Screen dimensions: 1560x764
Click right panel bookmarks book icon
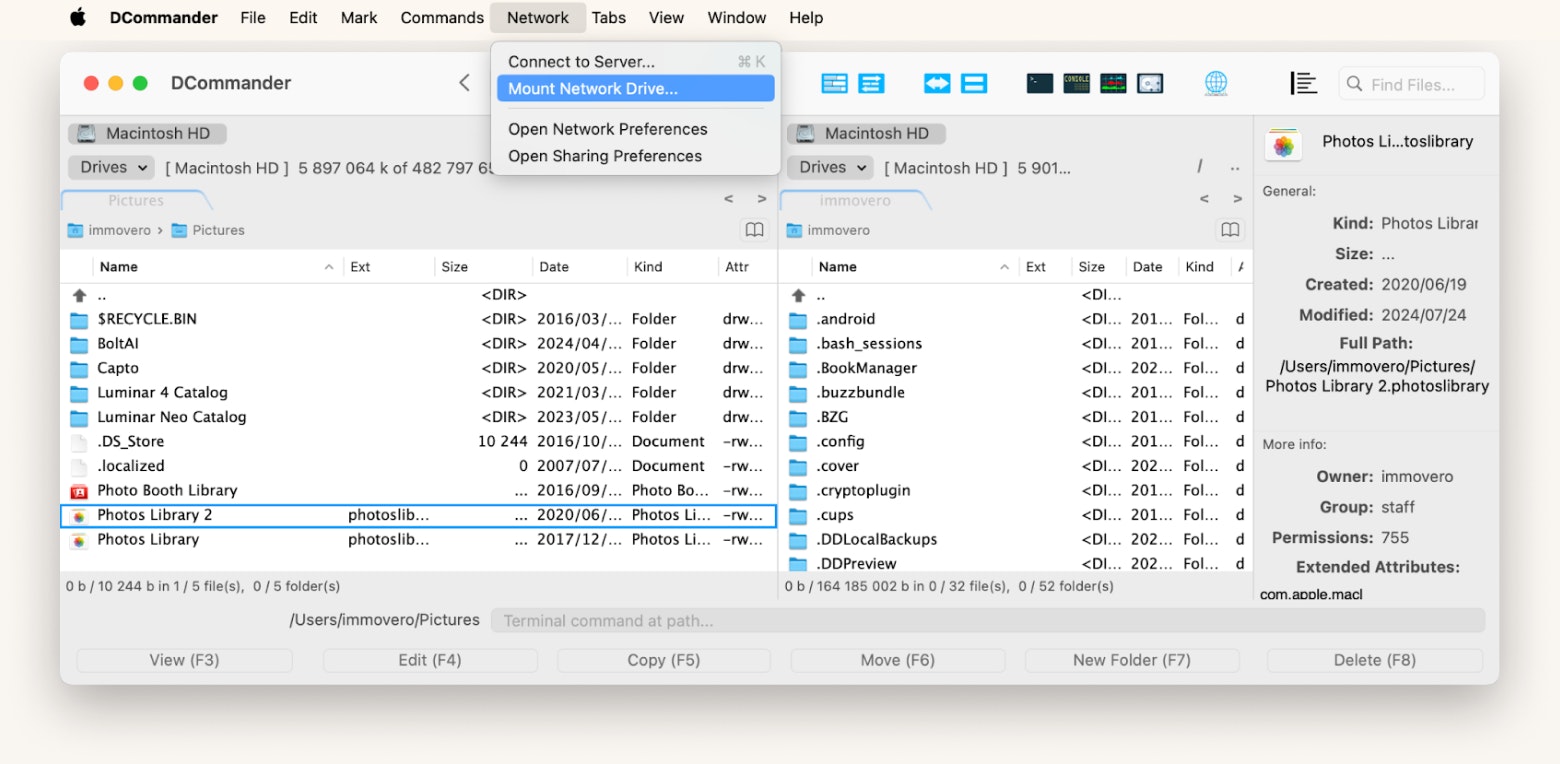pos(1230,230)
